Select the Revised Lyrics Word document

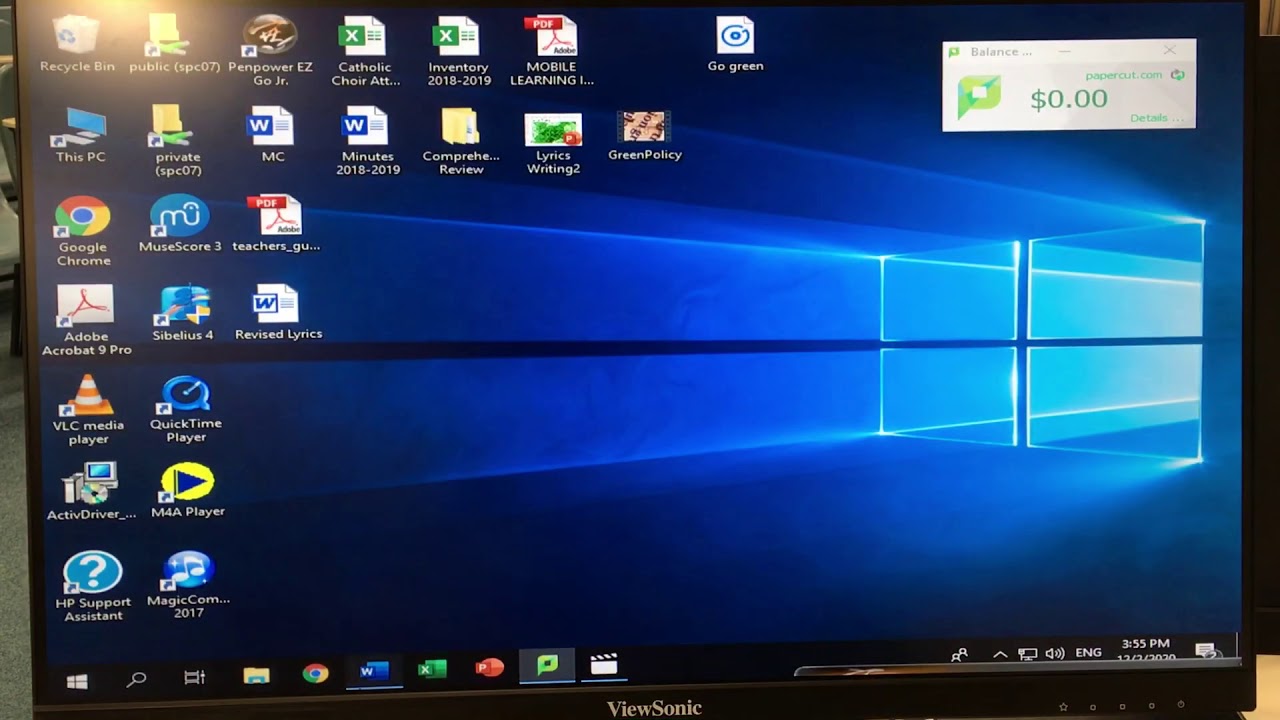point(278,313)
